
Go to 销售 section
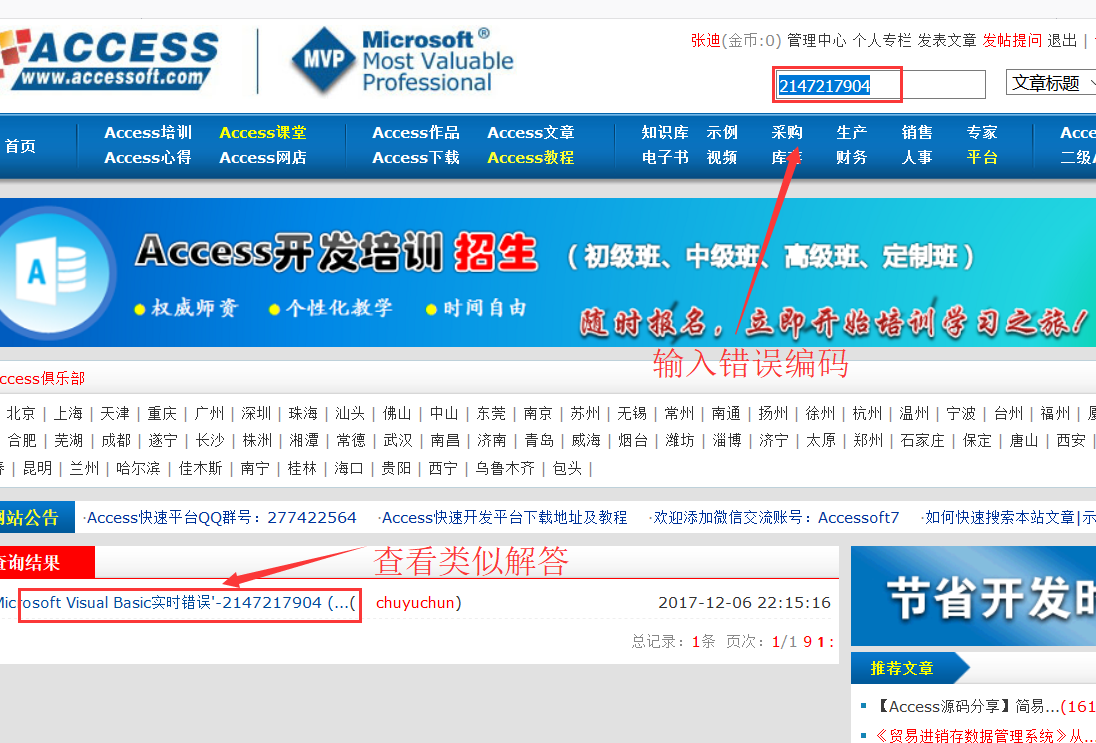(917, 132)
